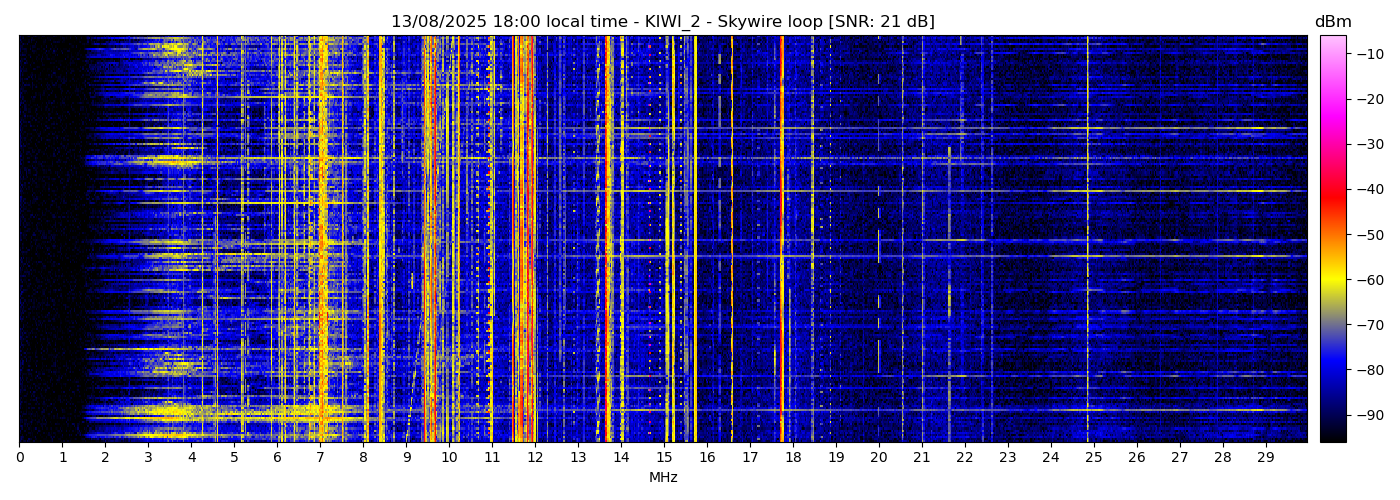Click the 7 MHz tick label
Image resolution: width=1400 pixels, height=500 pixels.
320,458
